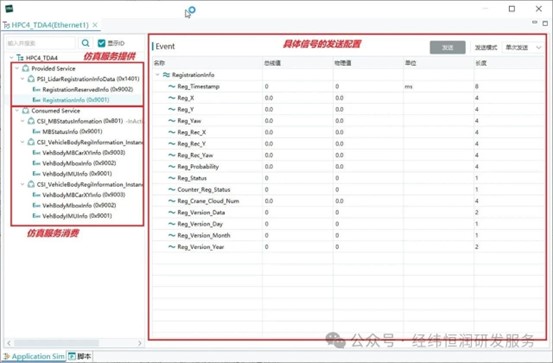Image resolution: width=553 pixels, height=363 pixels.
Task: Click the tree panel horizontal scrollbar
Action: click(x=56, y=343)
